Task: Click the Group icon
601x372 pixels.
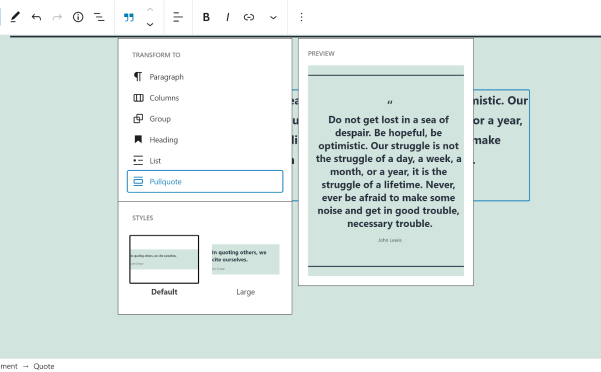Action: pos(138,119)
